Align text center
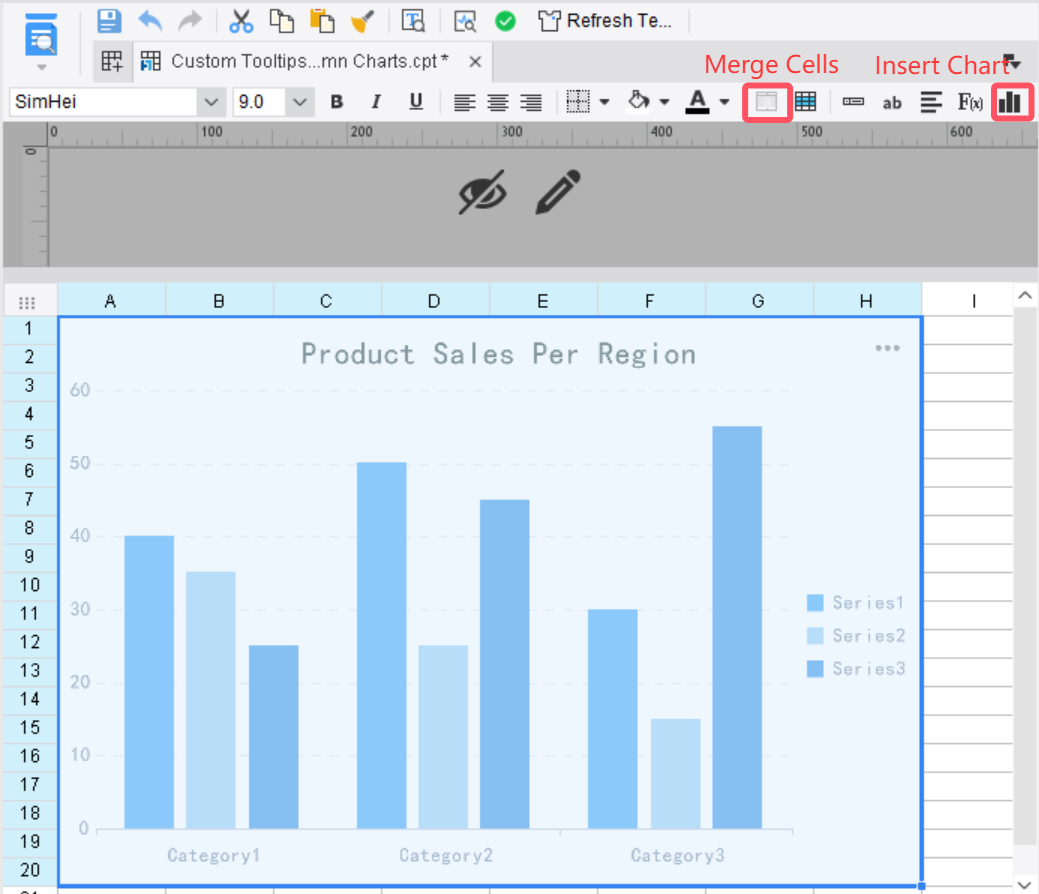This screenshot has height=894, width=1039. pos(498,102)
